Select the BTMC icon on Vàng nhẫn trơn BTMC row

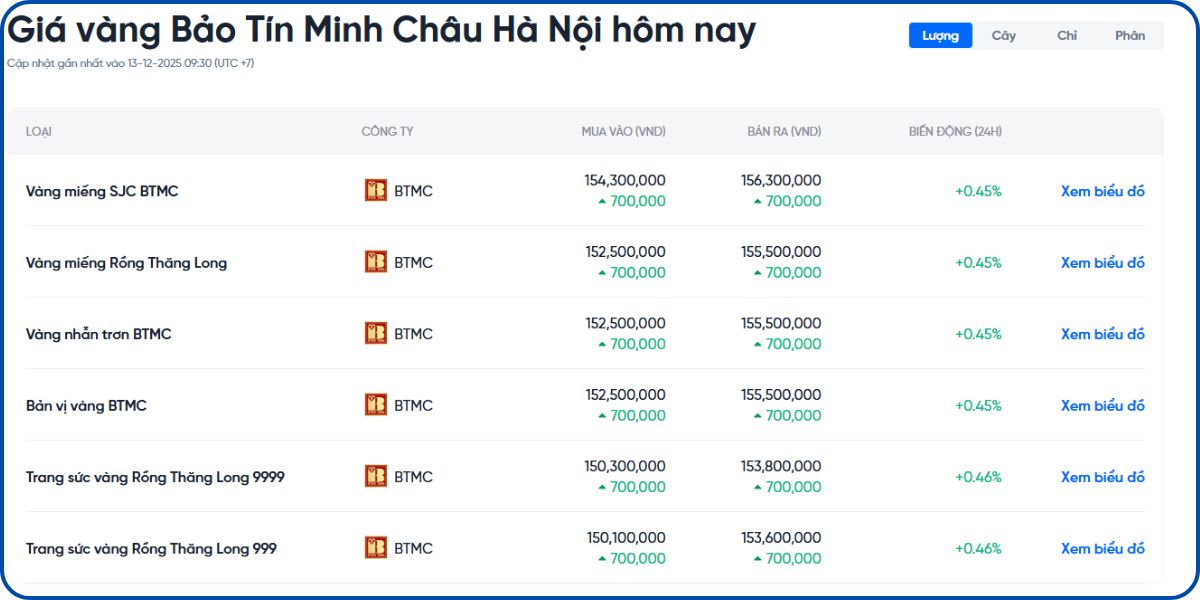[x=375, y=334]
